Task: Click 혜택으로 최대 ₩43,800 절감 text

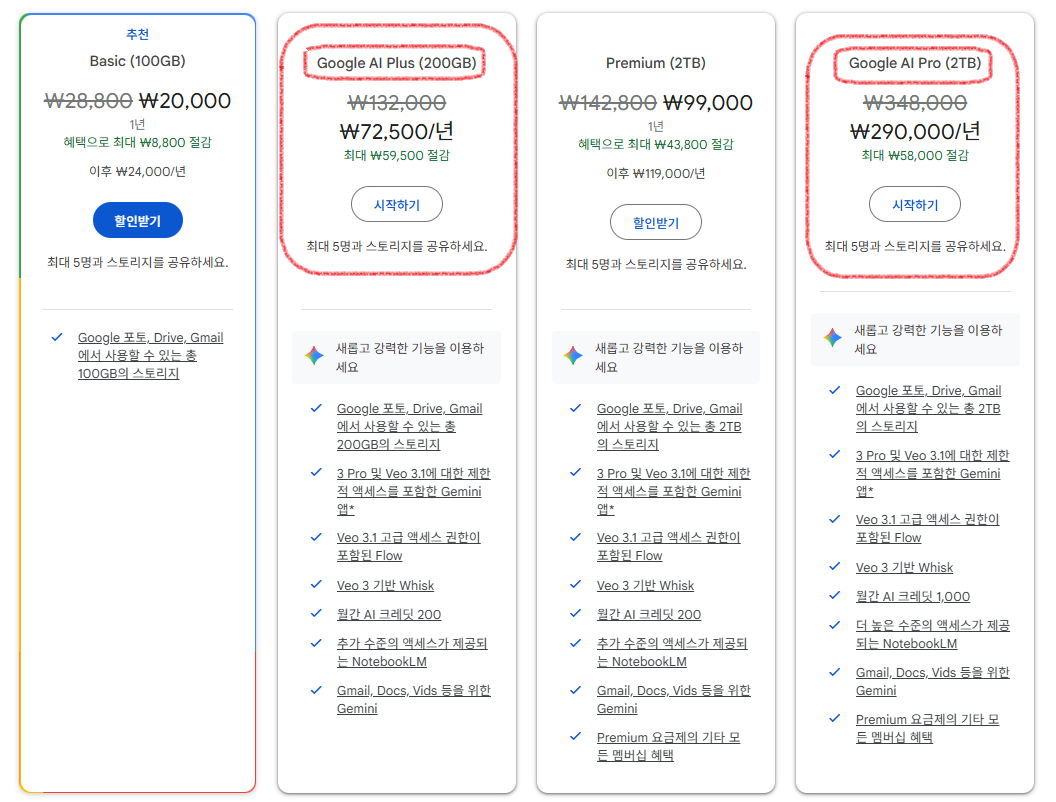Action: (655, 144)
